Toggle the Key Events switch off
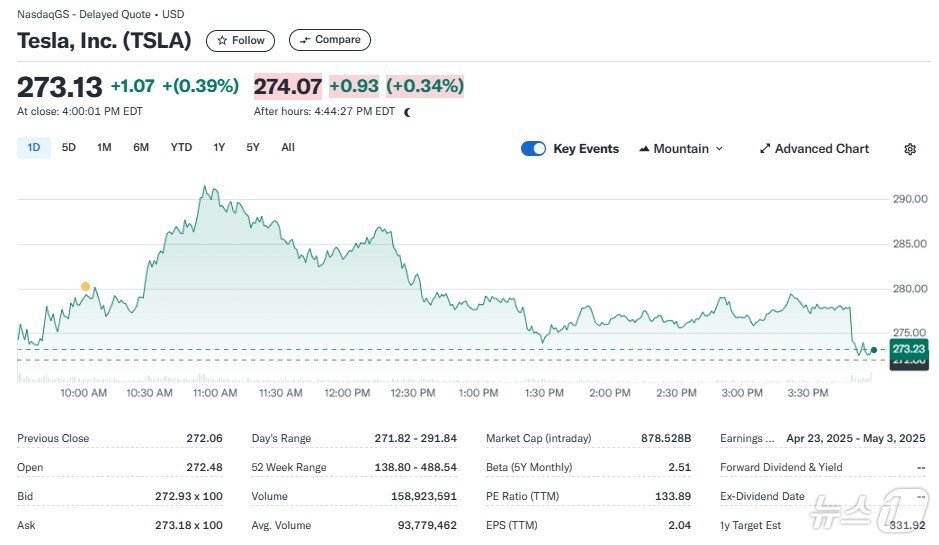The width and height of the screenshot is (939, 545). tap(533, 149)
